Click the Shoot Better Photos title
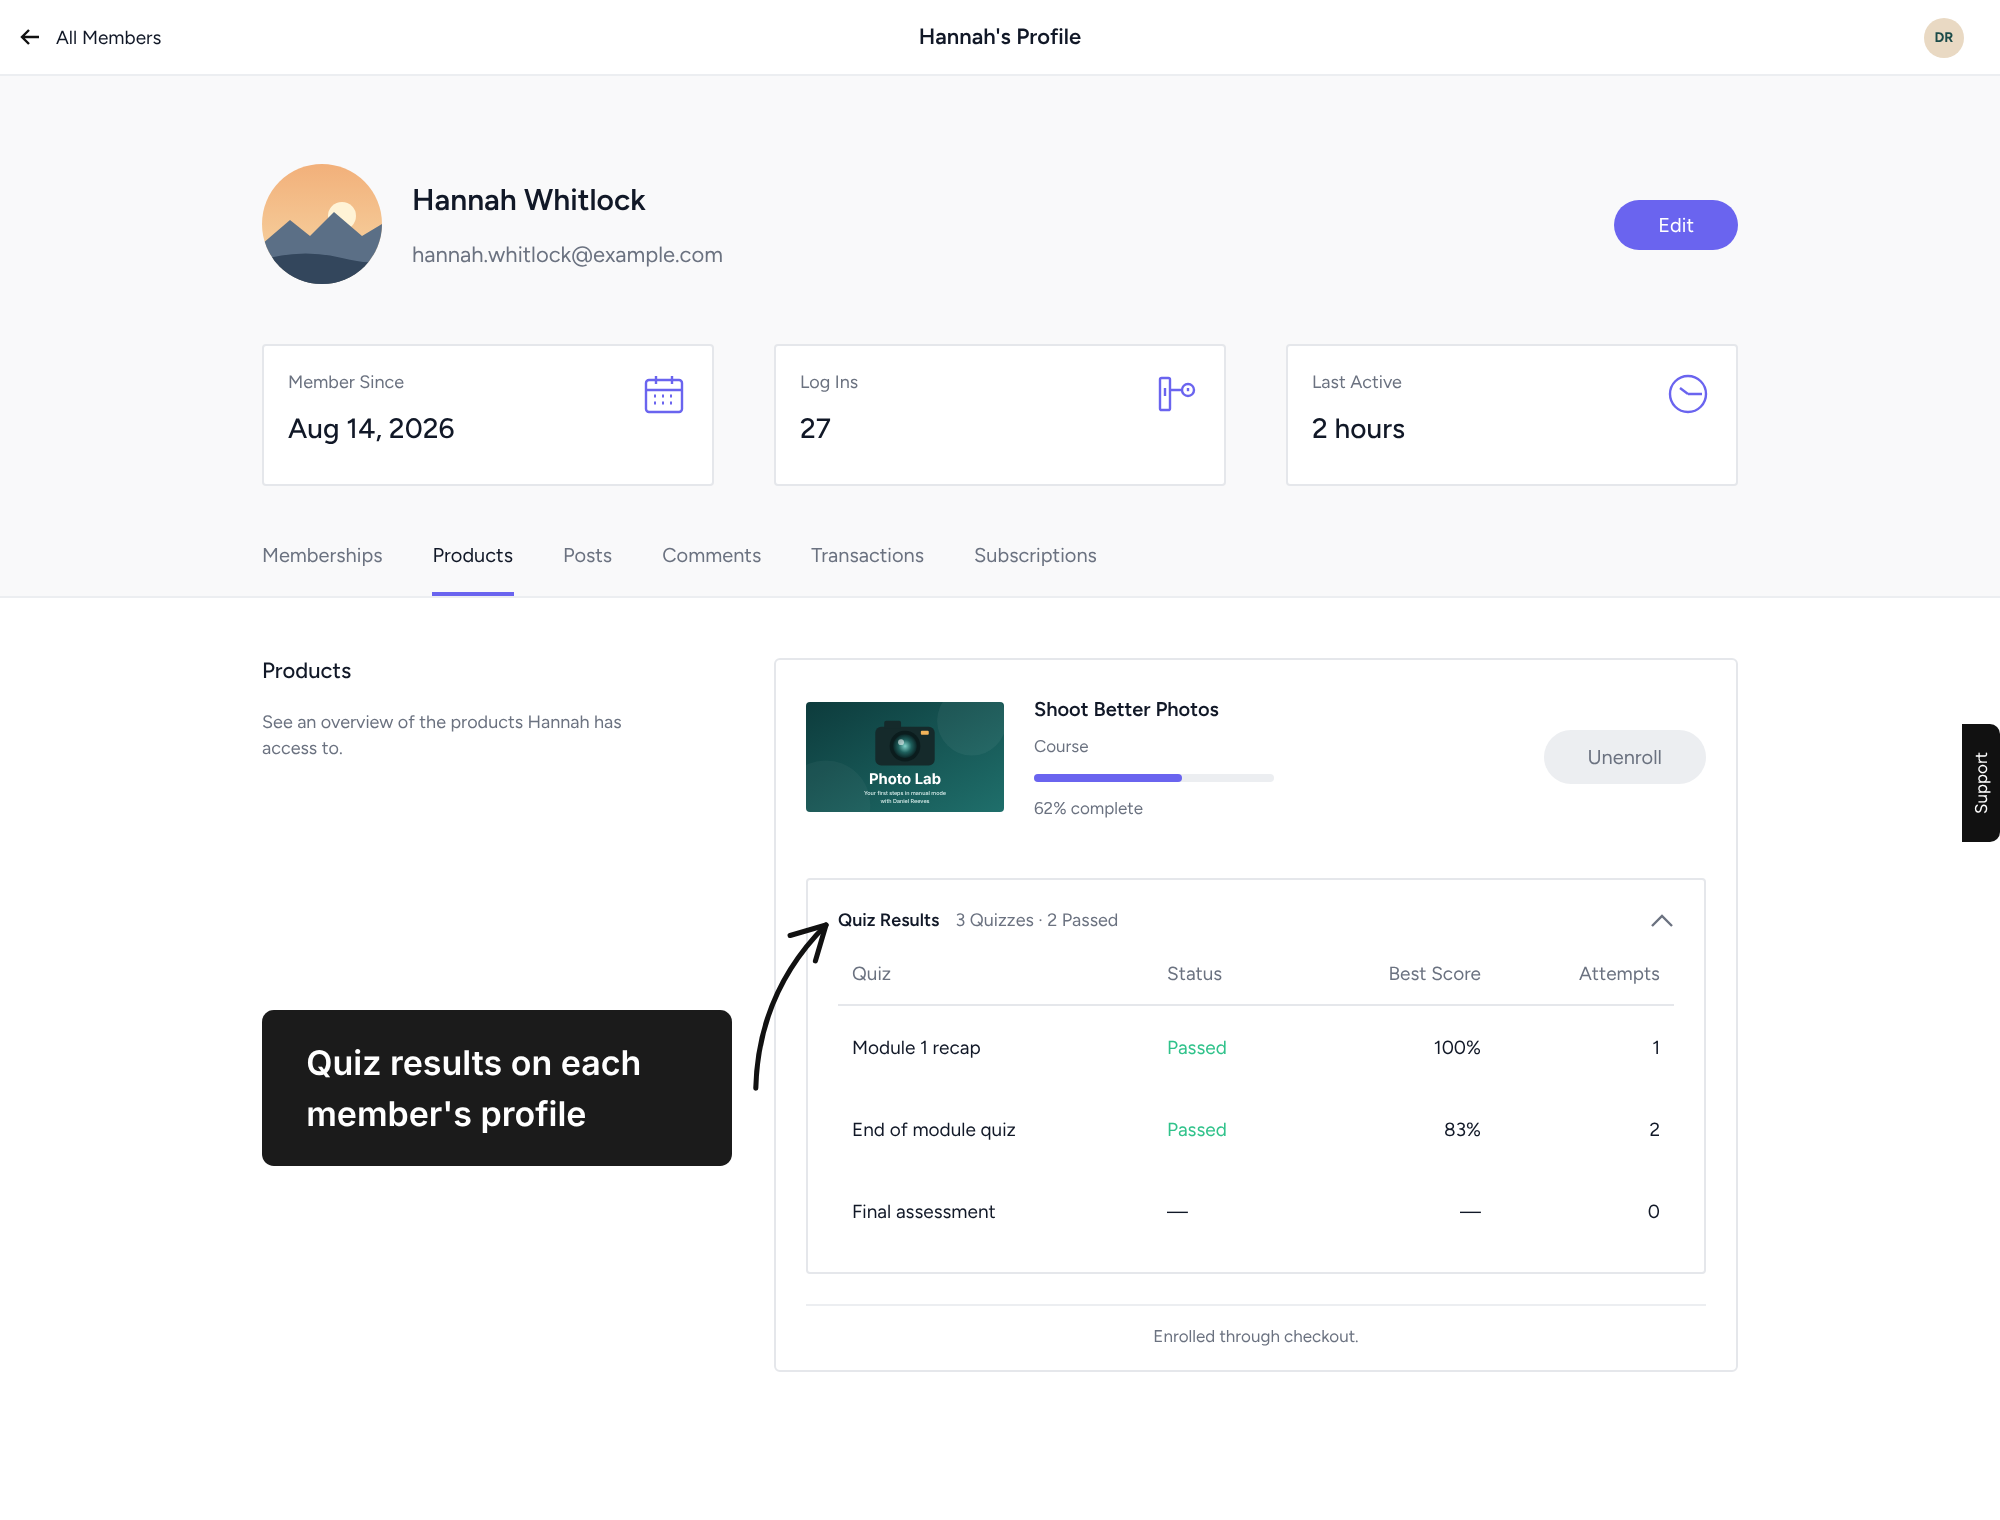Screen dimensions: 2000x1520 tap(1126, 709)
